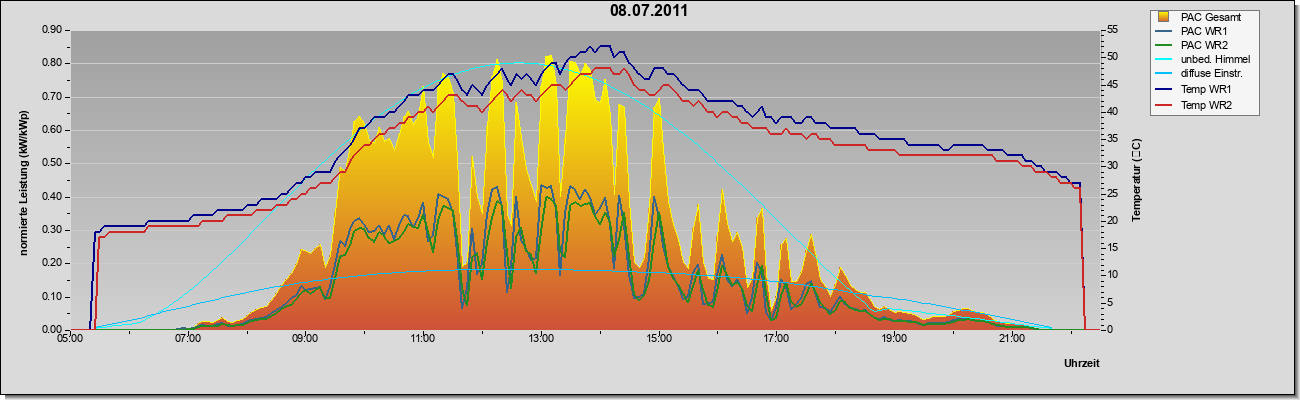The width and height of the screenshot is (1300, 400).
Task: Click the PAC Gesamt legend color swatch
Action: pyautogui.click(x=1164, y=16)
